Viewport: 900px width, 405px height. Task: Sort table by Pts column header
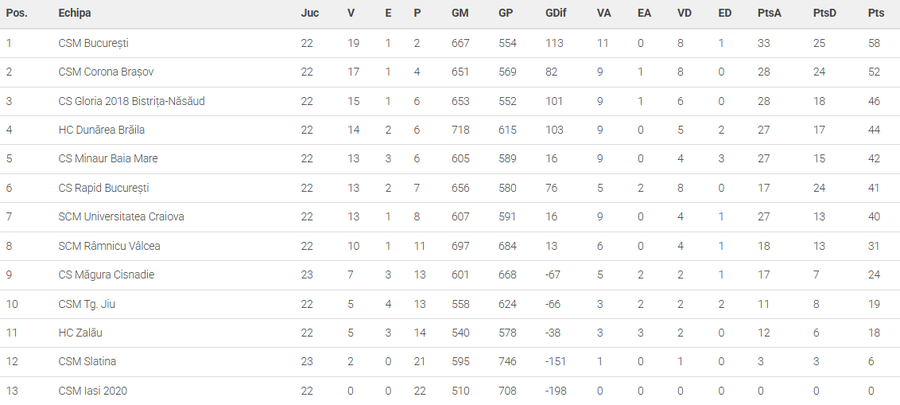(x=876, y=14)
